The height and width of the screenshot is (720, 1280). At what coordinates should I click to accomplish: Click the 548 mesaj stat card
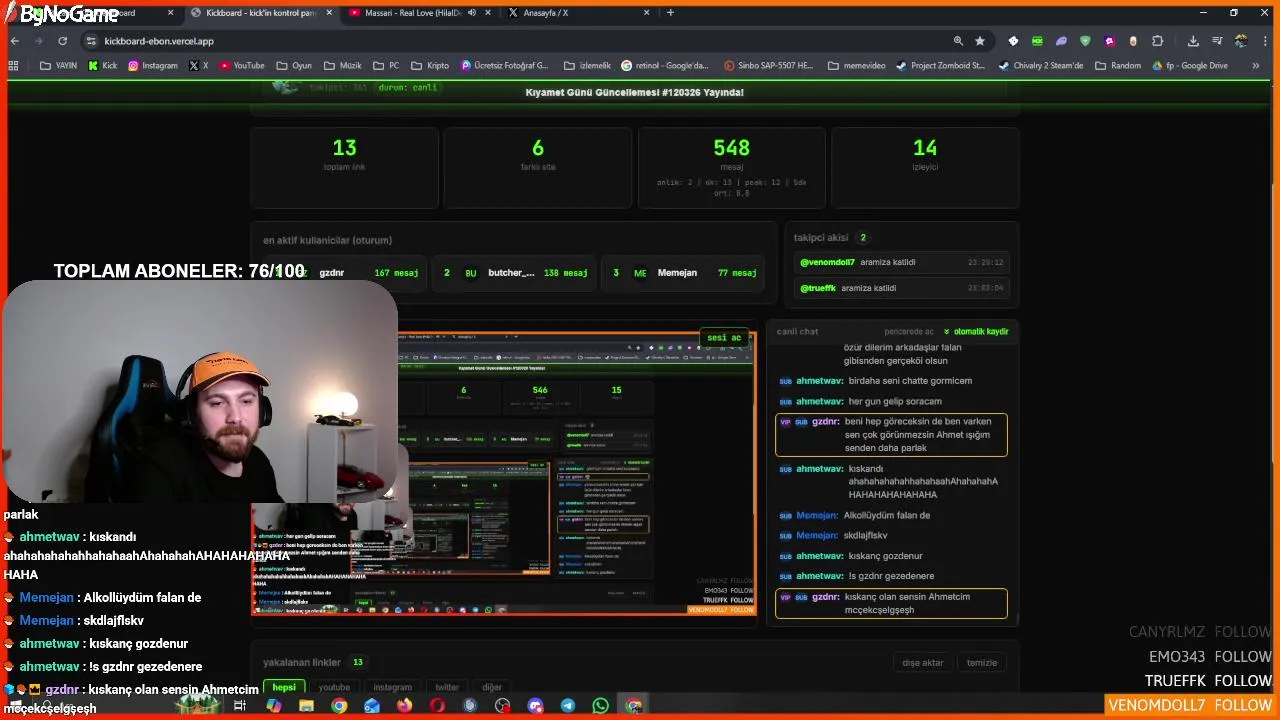pyautogui.click(x=731, y=167)
